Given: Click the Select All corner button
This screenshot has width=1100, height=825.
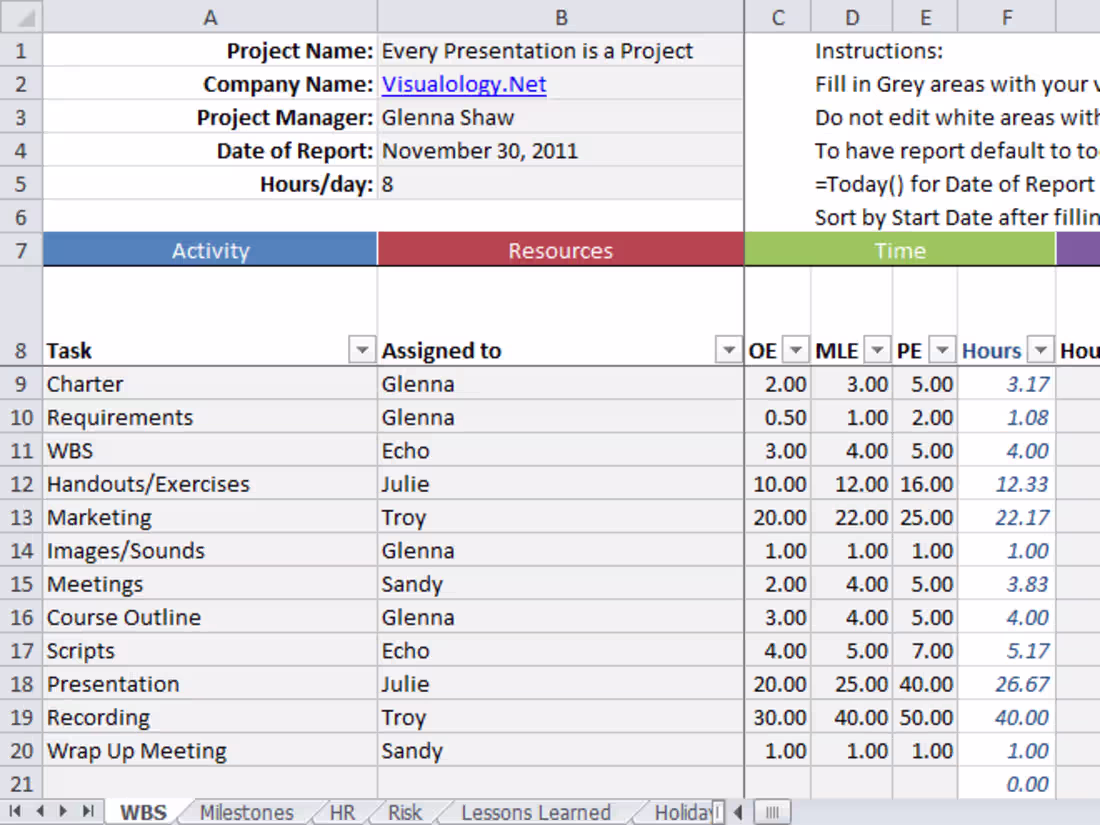Looking at the screenshot, I should (x=21, y=17).
